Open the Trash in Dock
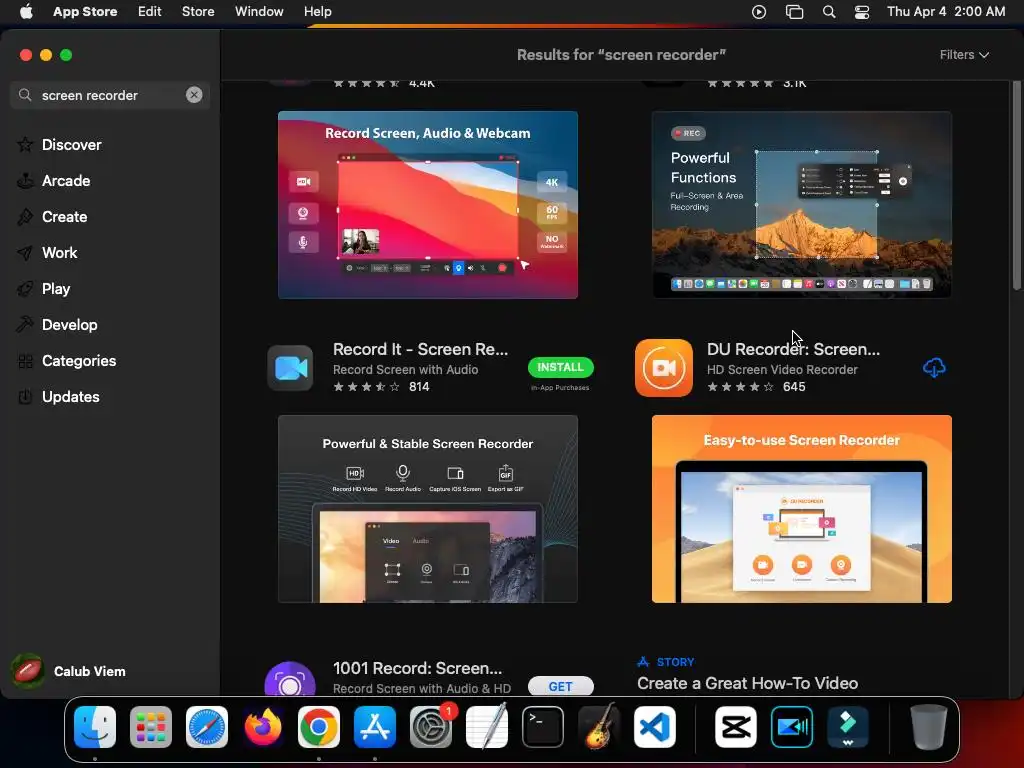 (929, 727)
